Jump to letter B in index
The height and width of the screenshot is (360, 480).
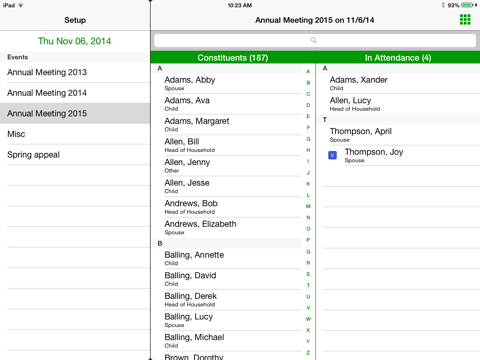click(x=308, y=83)
